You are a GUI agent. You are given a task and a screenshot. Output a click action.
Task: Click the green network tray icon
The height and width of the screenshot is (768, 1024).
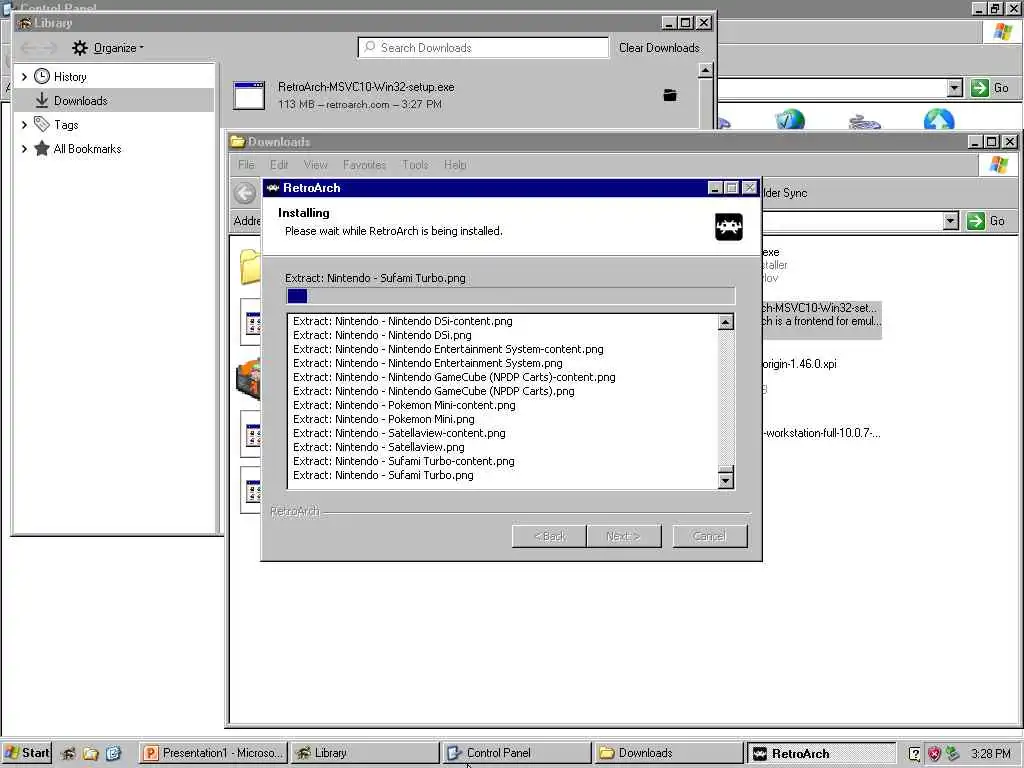[952, 754]
